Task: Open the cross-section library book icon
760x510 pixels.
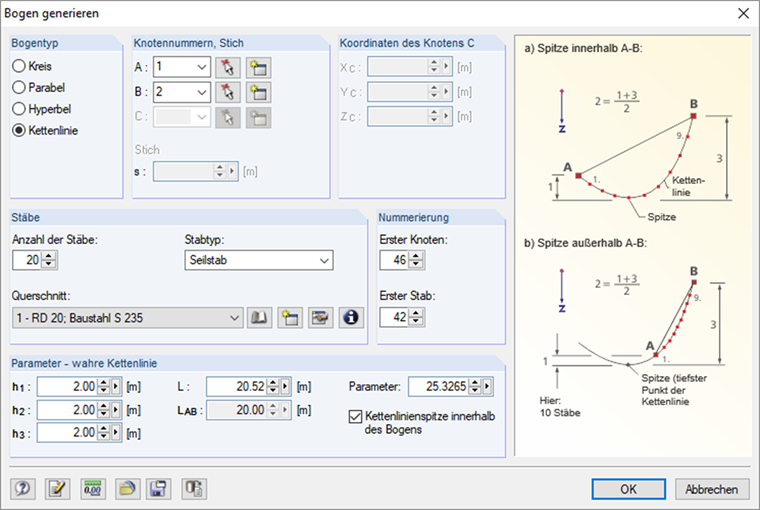Action: click(259, 318)
